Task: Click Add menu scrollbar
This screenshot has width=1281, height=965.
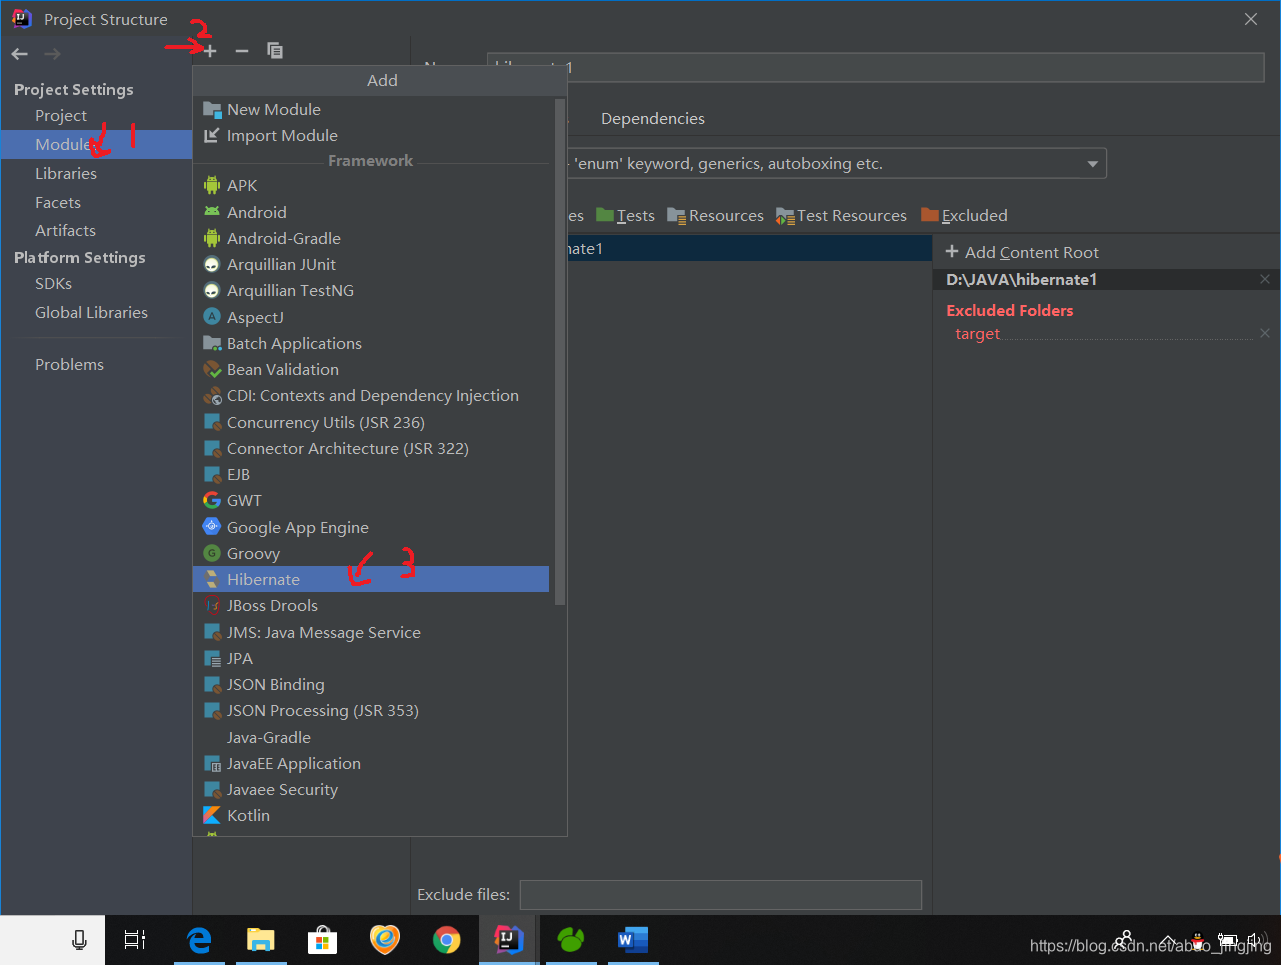Action: click(560, 352)
